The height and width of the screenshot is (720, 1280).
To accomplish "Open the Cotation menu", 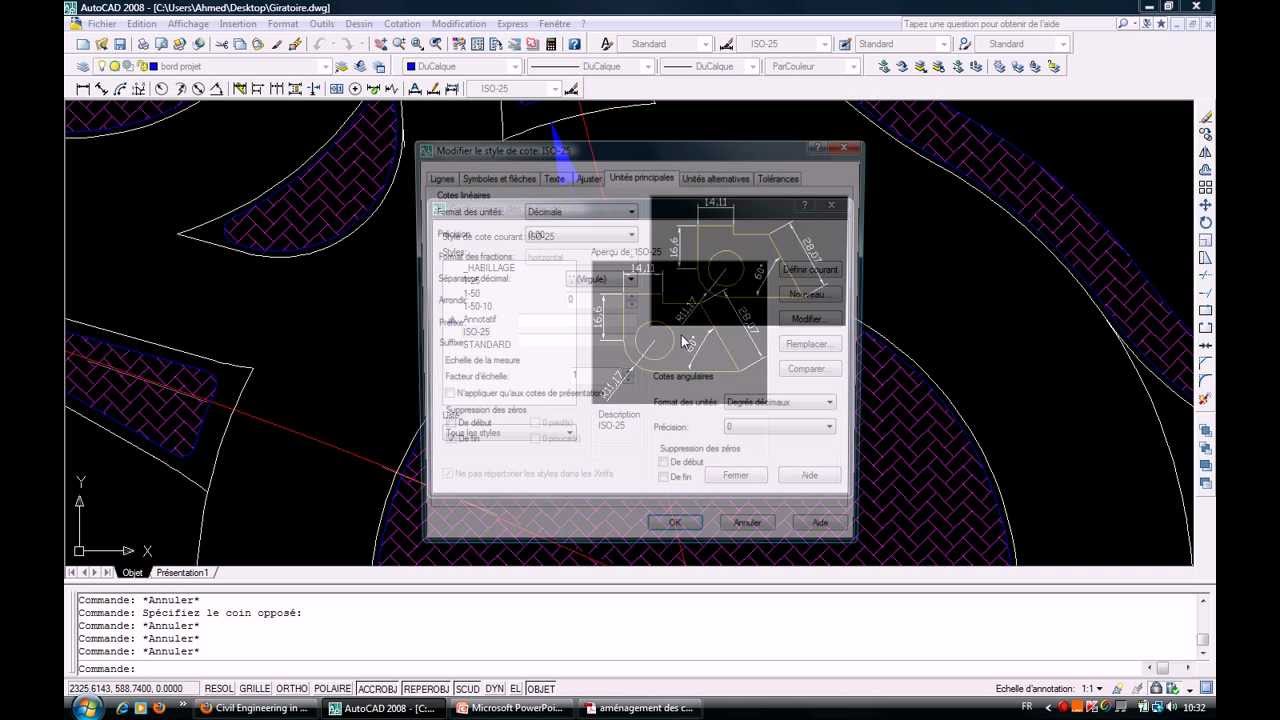I will 402,24.
